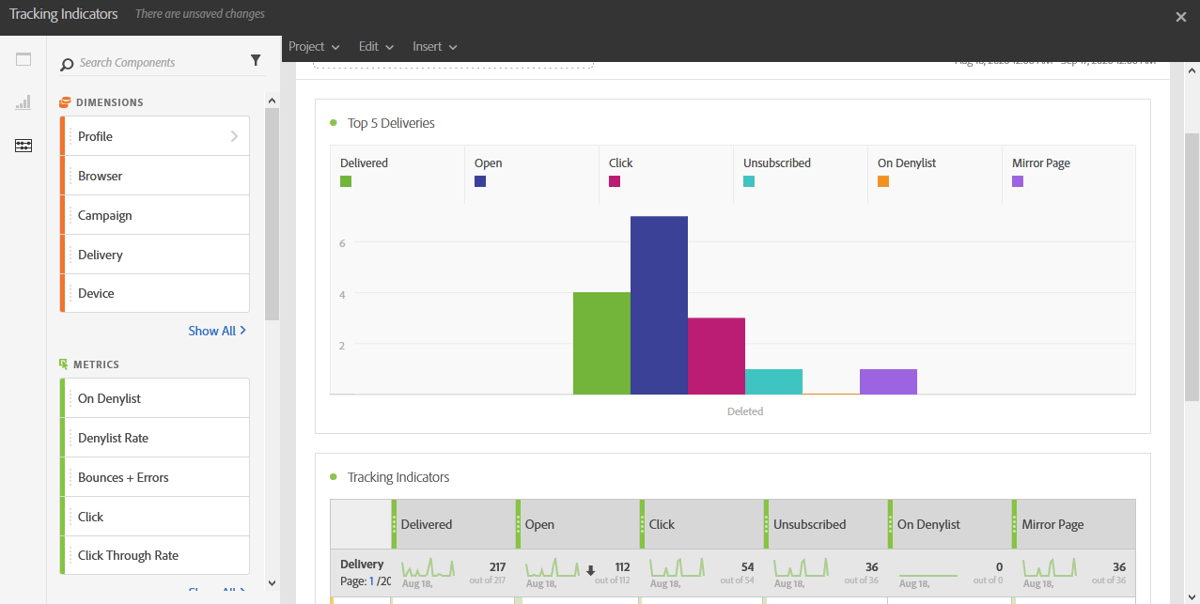
Task: Click the green Delivered color swatch
Action: [x=347, y=181]
